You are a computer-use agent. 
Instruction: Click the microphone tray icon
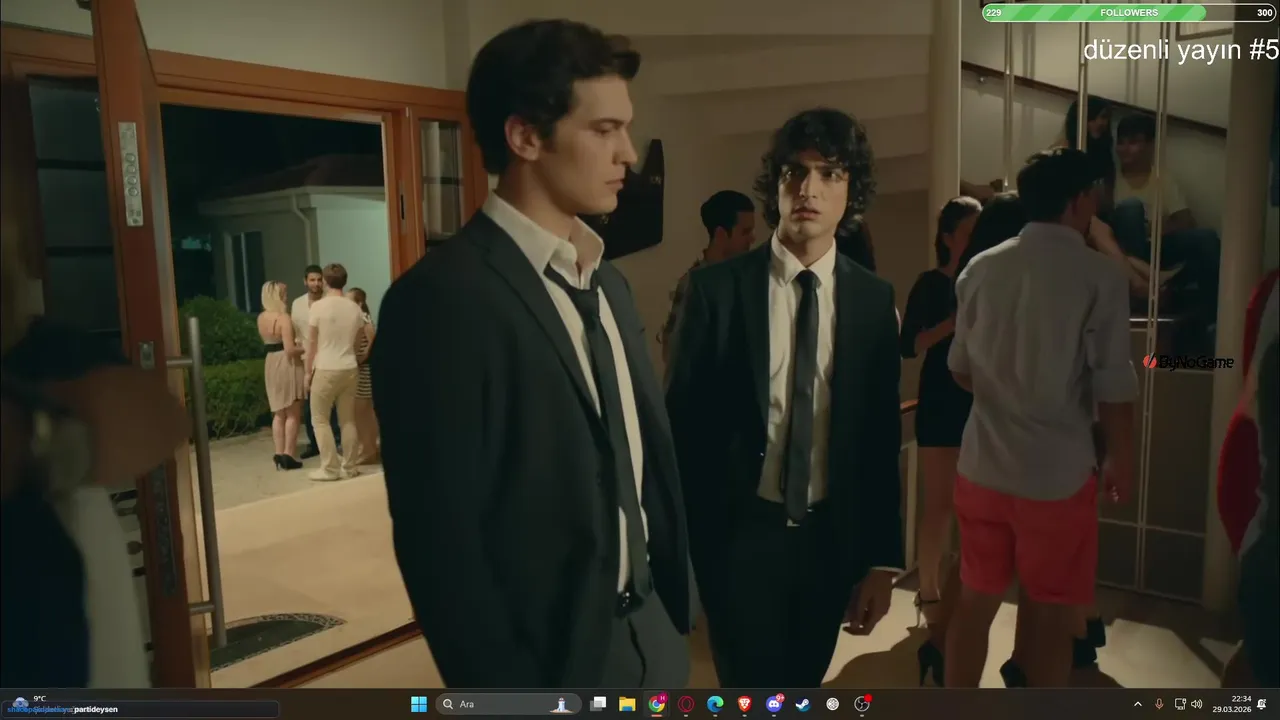coord(1159,704)
